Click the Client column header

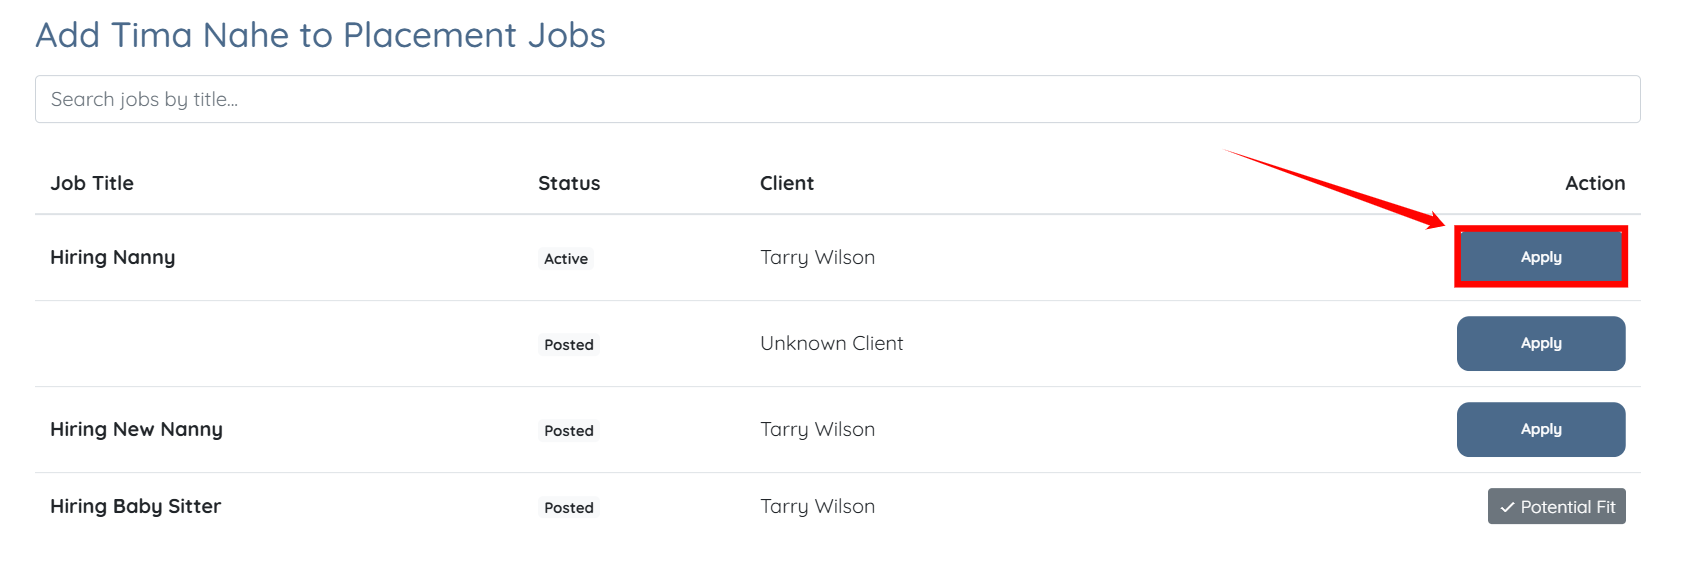pyautogui.click(x=787, y=183)
